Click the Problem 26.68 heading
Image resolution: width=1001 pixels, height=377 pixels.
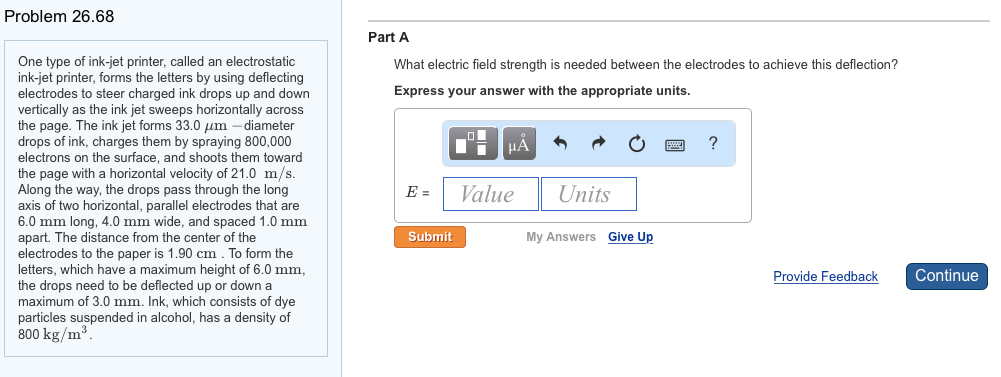pyautogui.click(x=59, y=17)
